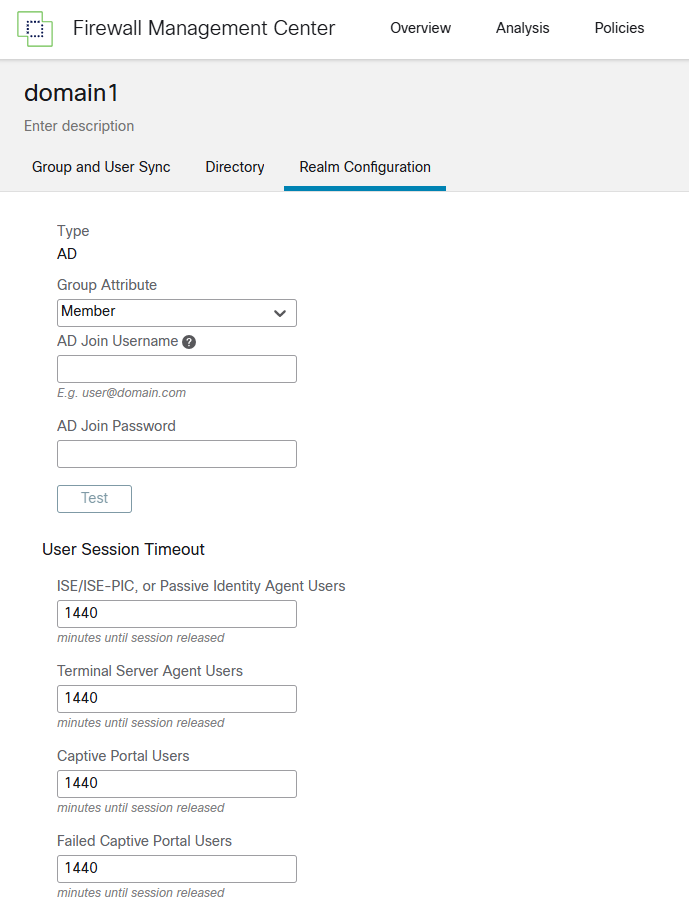Open the Overview menu
This screenshot has height=910, width=689.
420,28
